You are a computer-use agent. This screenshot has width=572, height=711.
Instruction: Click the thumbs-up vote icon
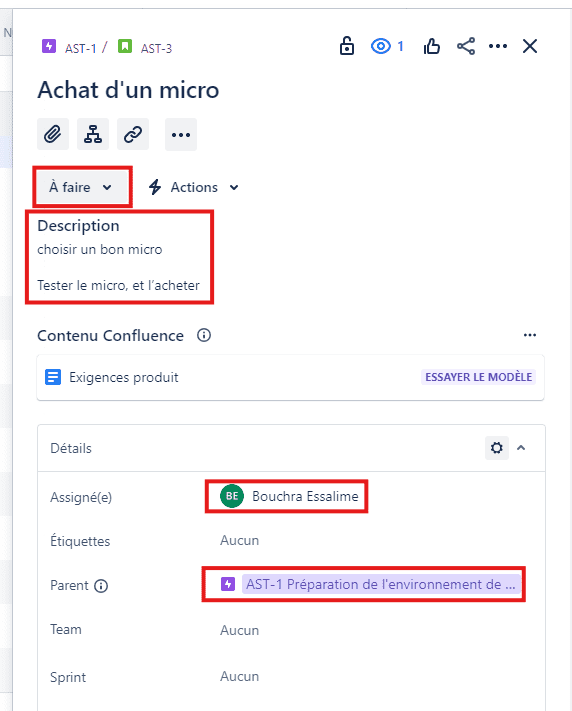click(x=431, y=46)
